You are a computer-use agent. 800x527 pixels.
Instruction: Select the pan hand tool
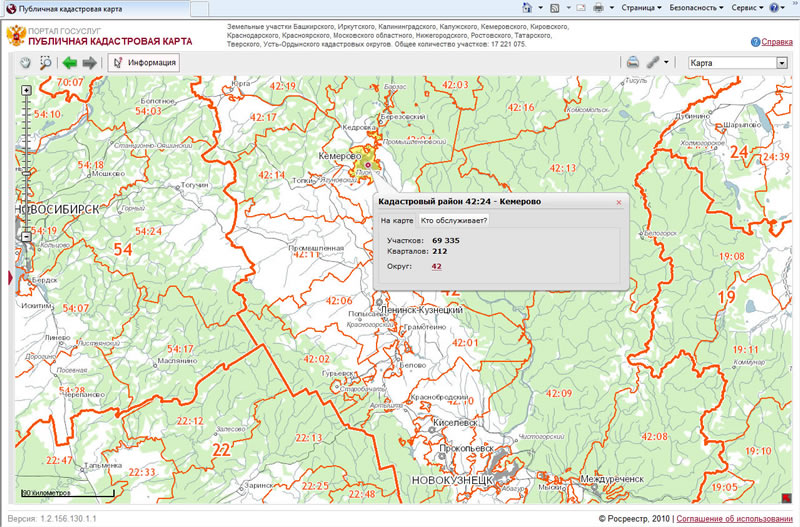pos(26,63)
